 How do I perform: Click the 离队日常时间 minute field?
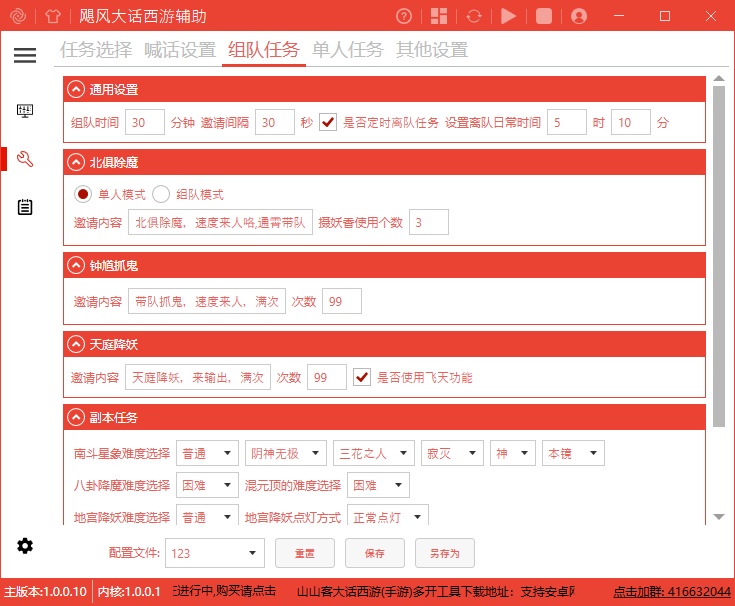click(631, 122)
